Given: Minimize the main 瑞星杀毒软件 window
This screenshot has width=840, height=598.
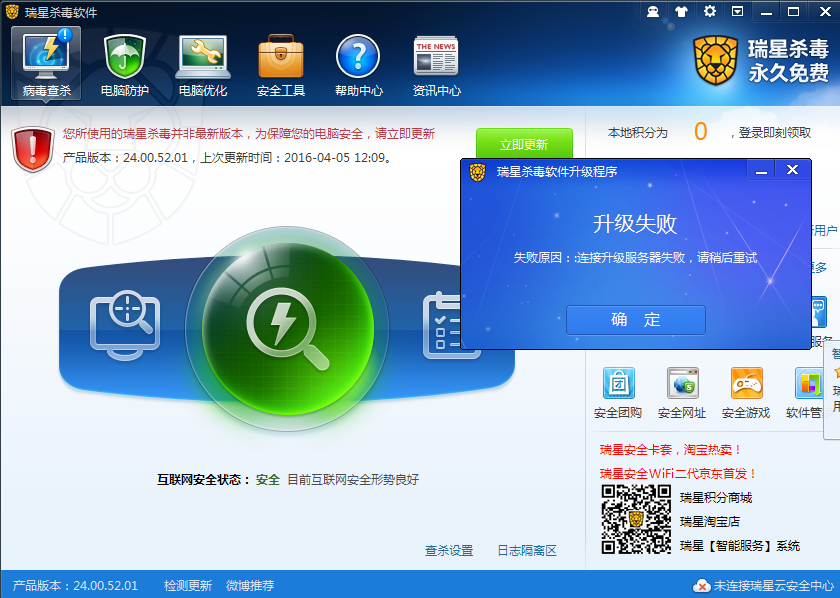Looking at the screenshot, I should [x=767, y=12].
